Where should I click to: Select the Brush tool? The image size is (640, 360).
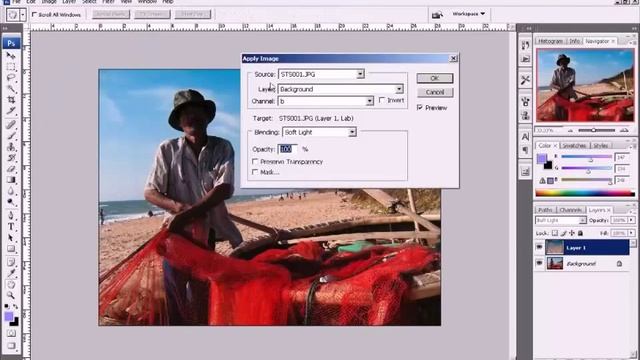(x=11, y=136)
